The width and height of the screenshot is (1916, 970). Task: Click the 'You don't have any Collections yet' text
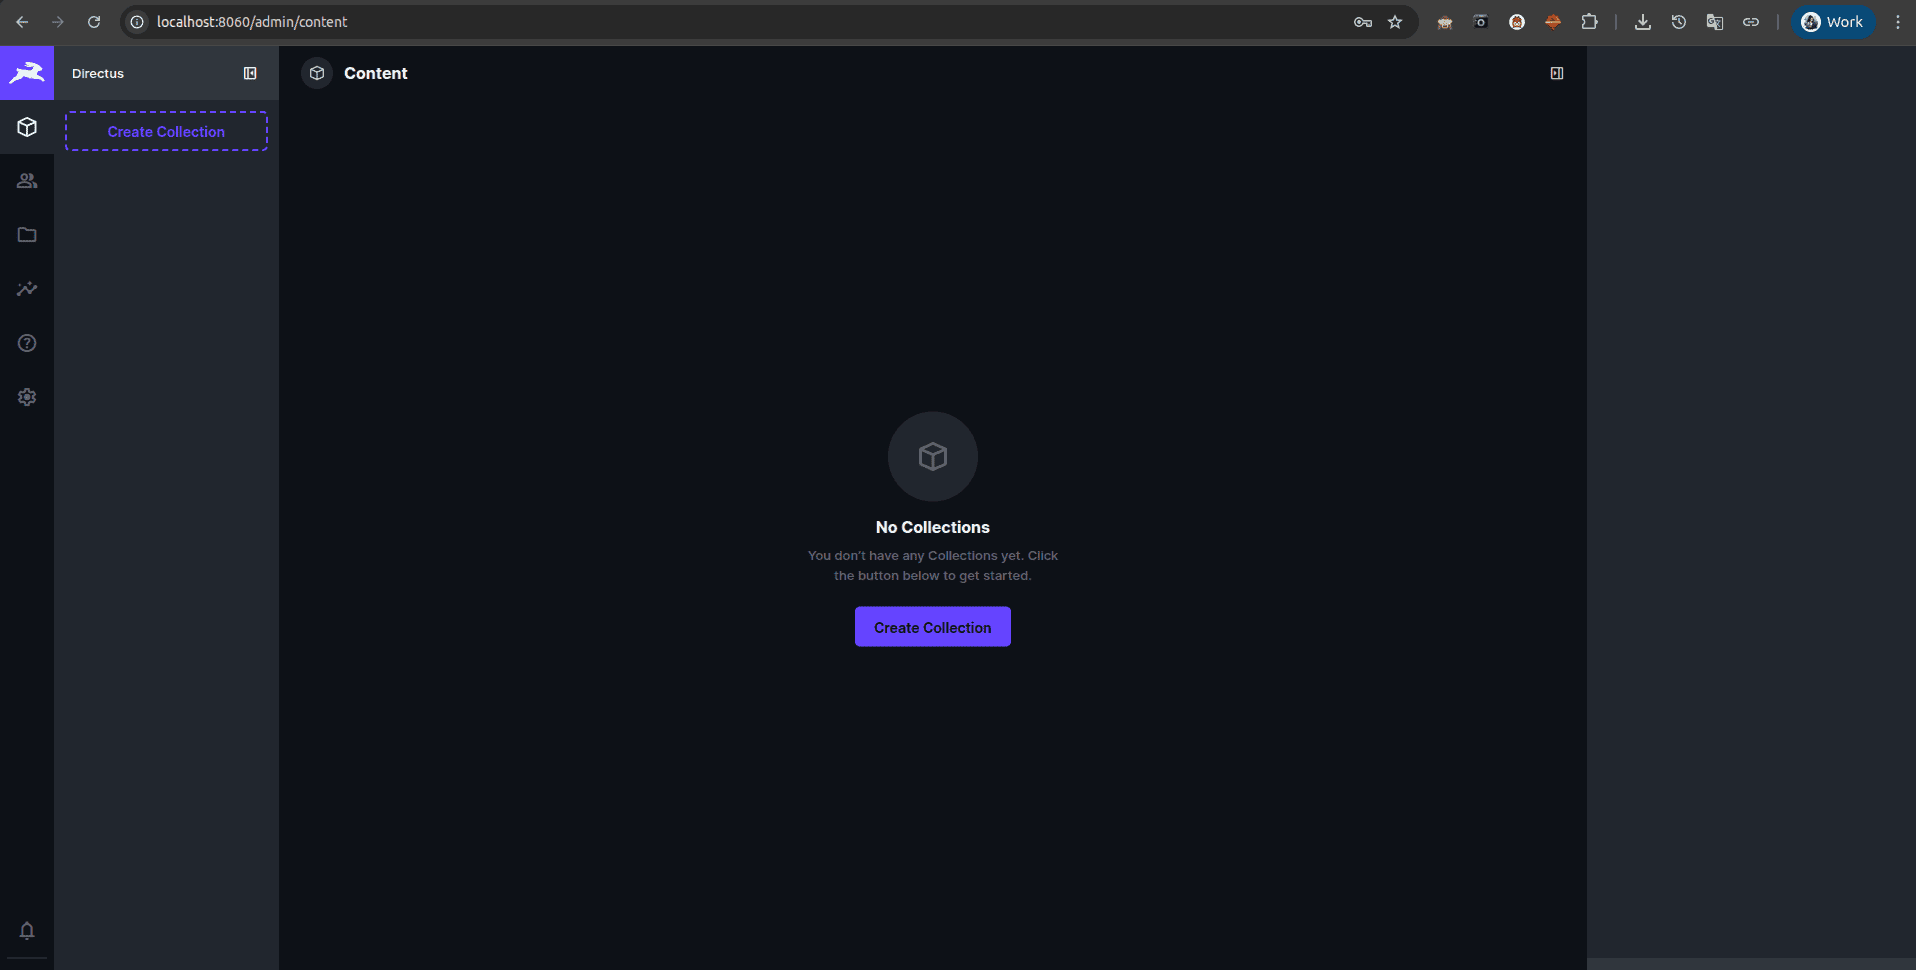coord(932,565)
